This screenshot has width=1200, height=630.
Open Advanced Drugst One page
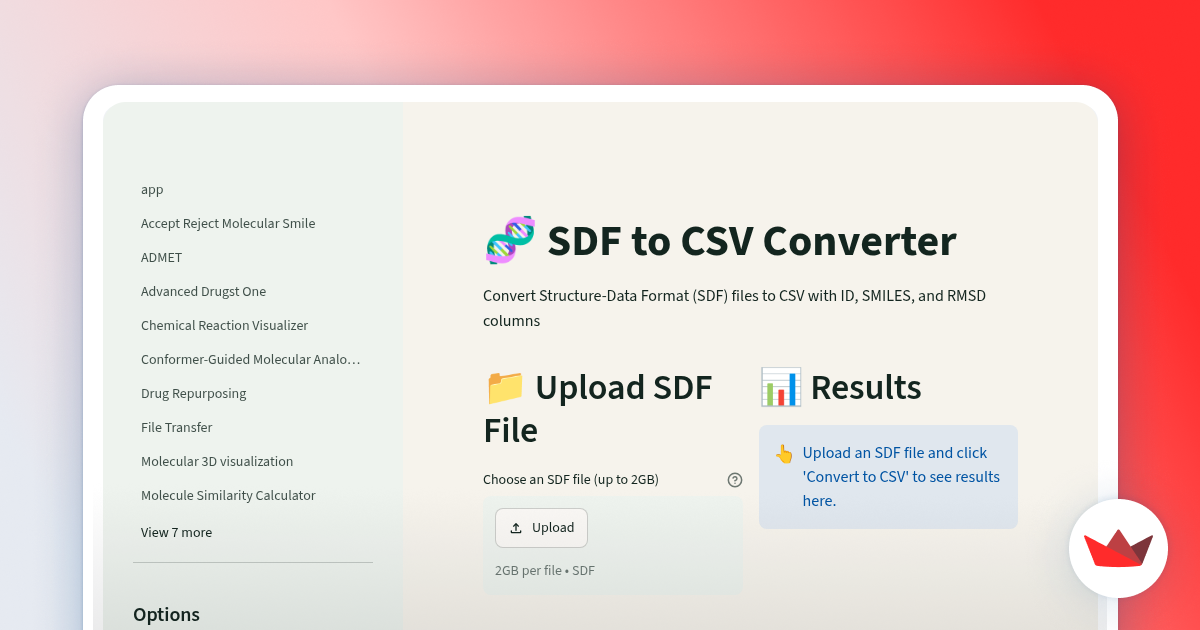point(203,292)
